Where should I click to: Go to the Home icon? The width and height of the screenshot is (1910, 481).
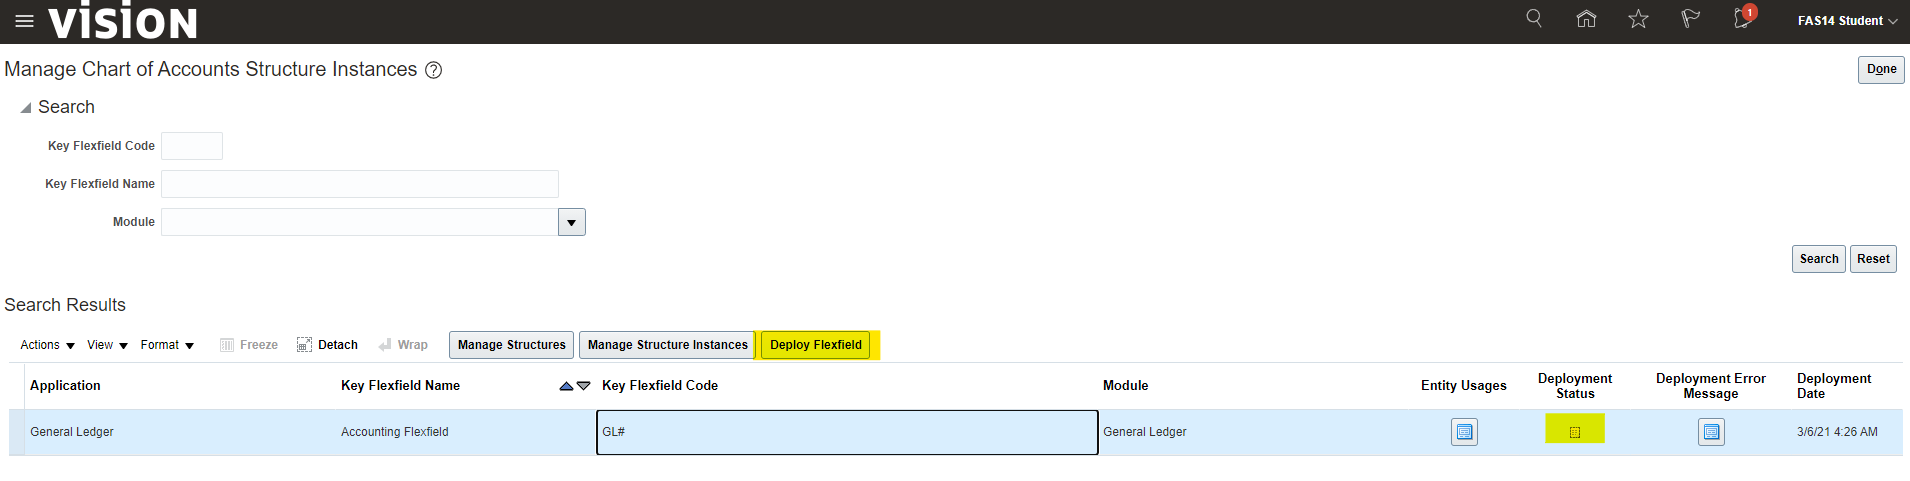click(x=1586, y=19)
